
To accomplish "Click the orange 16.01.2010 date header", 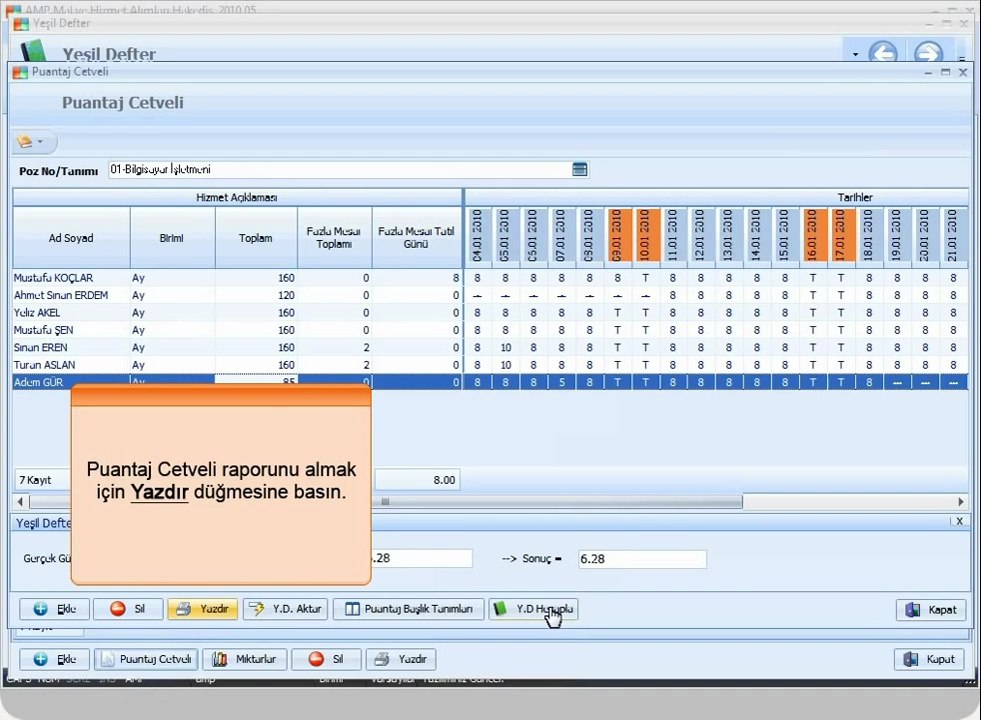I will click(x=813, y=235).
